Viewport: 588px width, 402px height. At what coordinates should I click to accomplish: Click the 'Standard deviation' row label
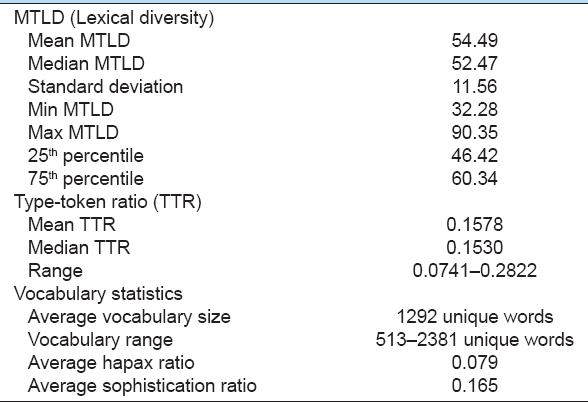click(x=105, y=87)
